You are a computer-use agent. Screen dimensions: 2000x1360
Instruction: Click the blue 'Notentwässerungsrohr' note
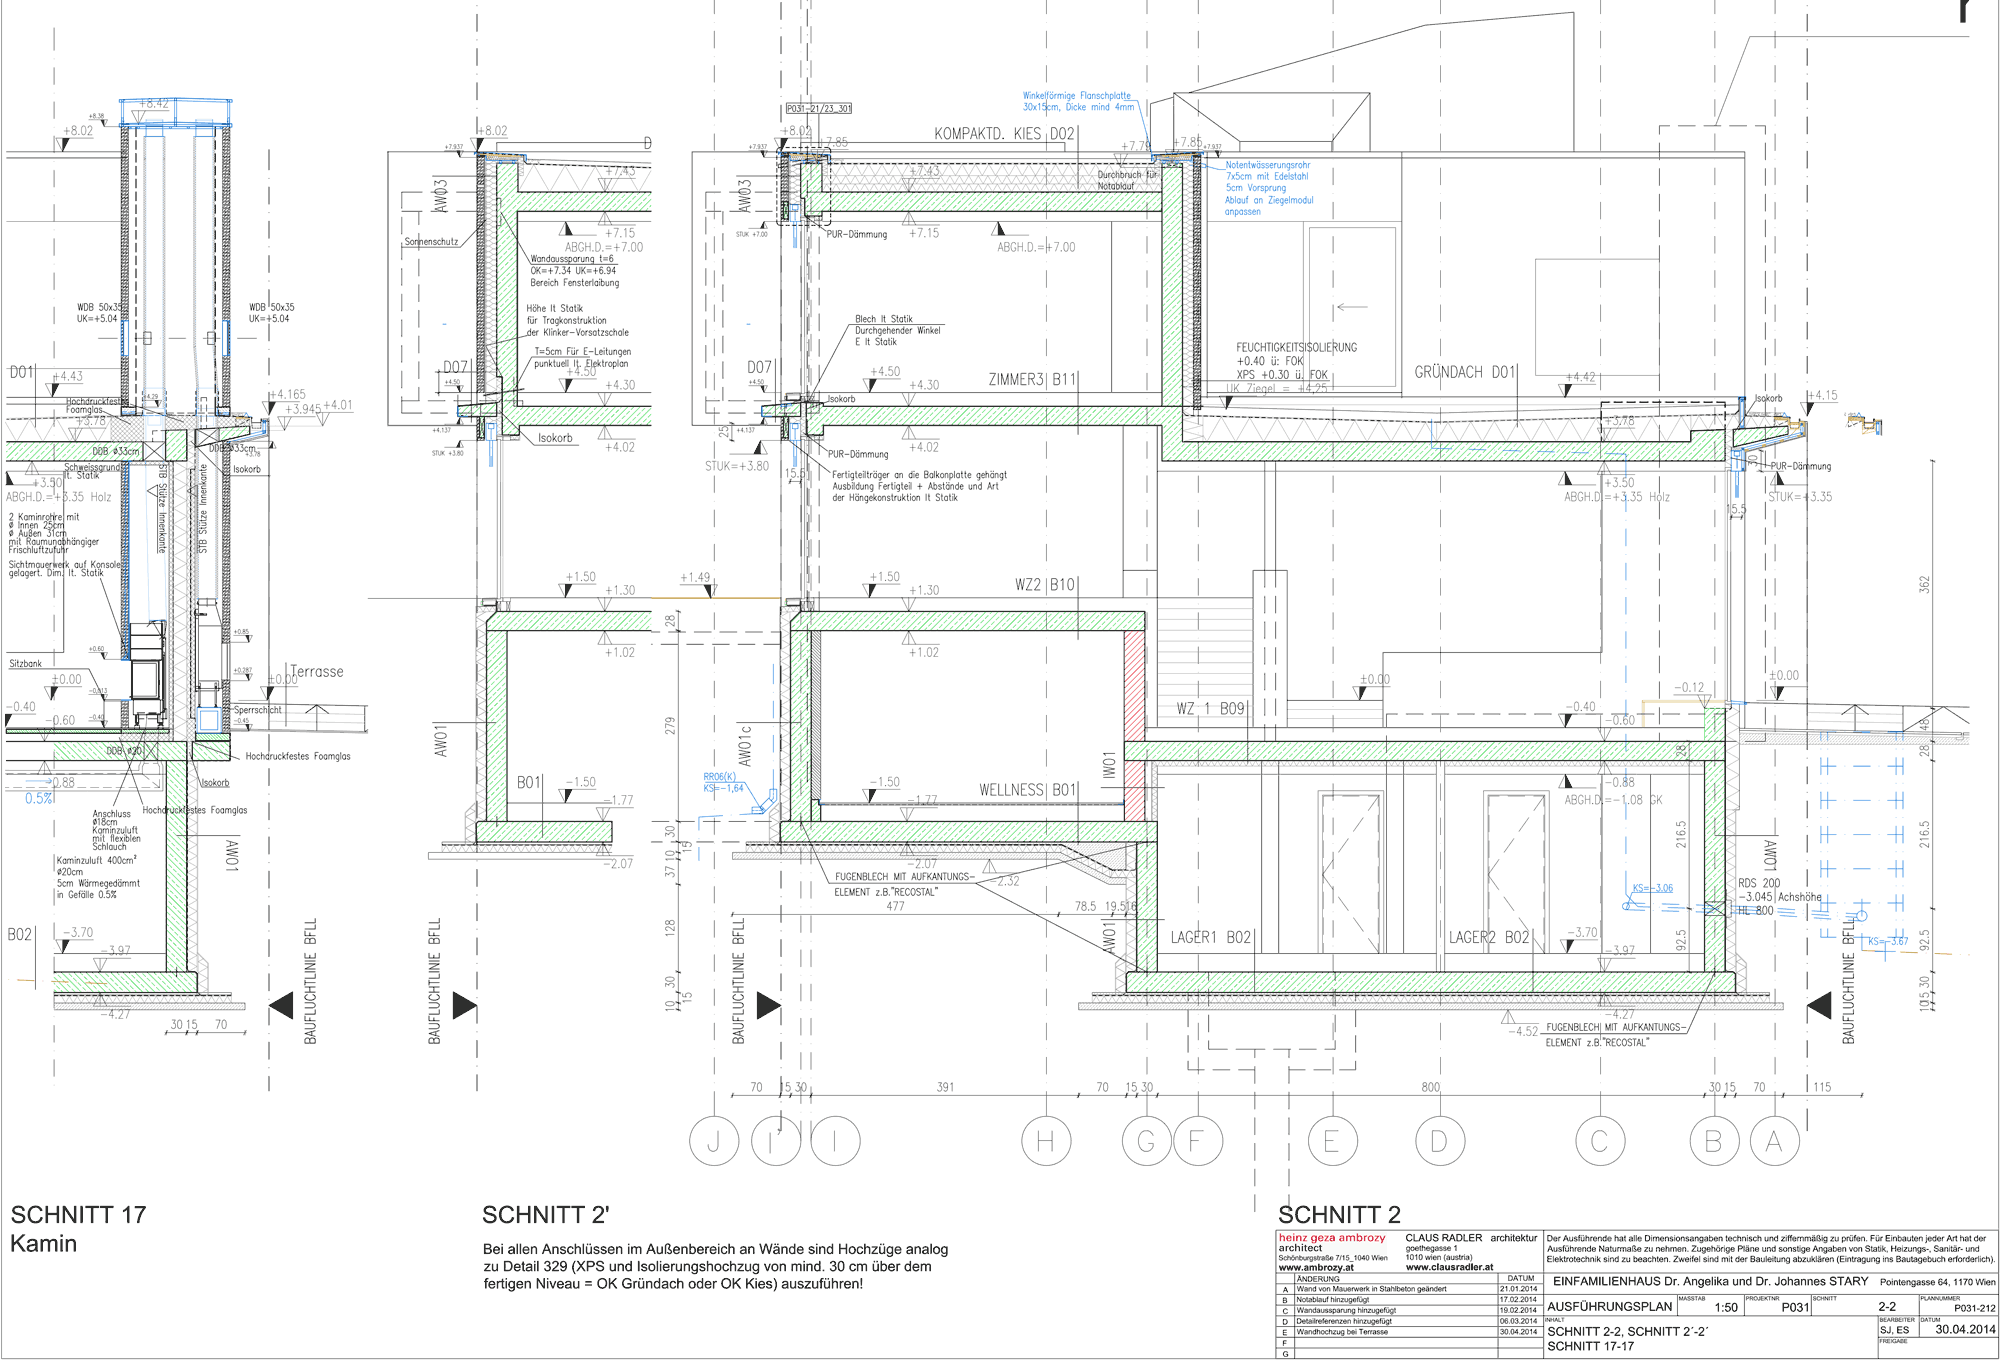coord(1268,165)
